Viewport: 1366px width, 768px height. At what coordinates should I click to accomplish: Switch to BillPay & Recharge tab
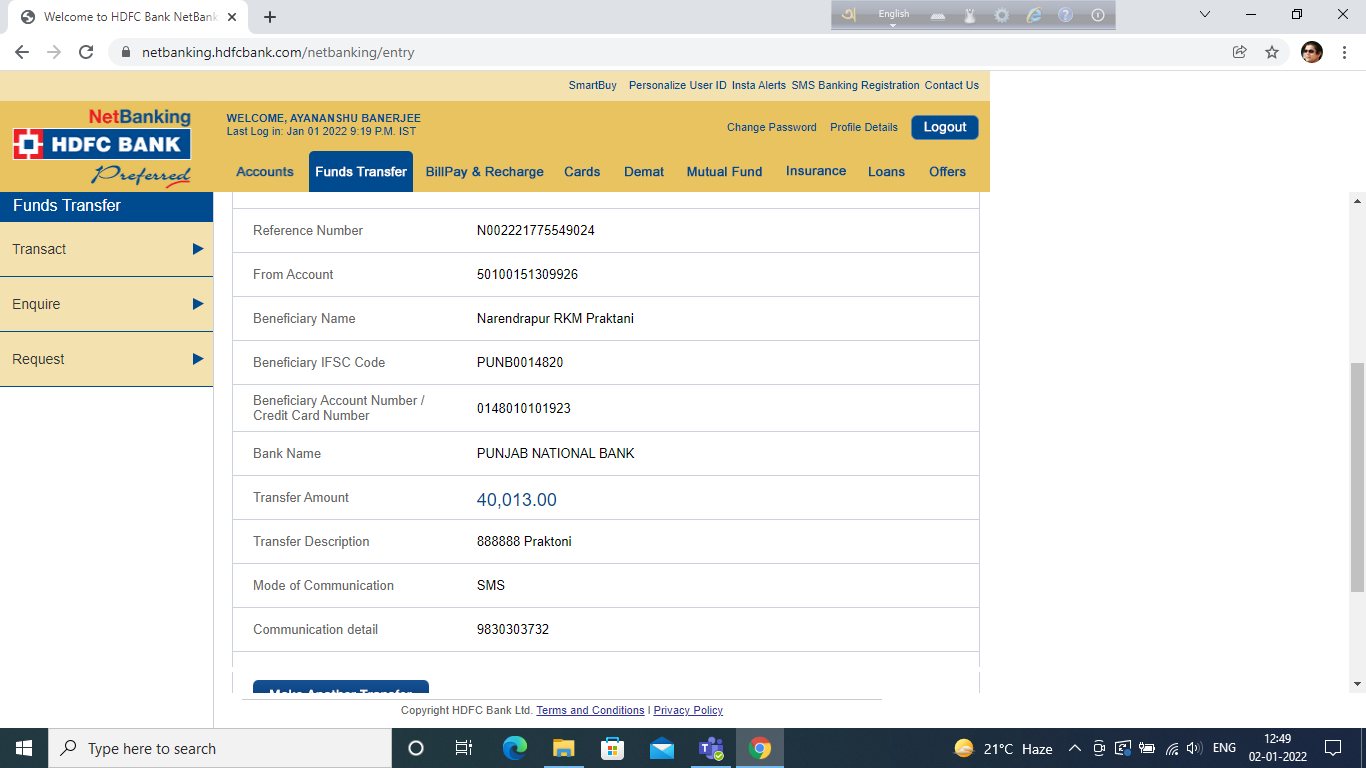(484, 172)
